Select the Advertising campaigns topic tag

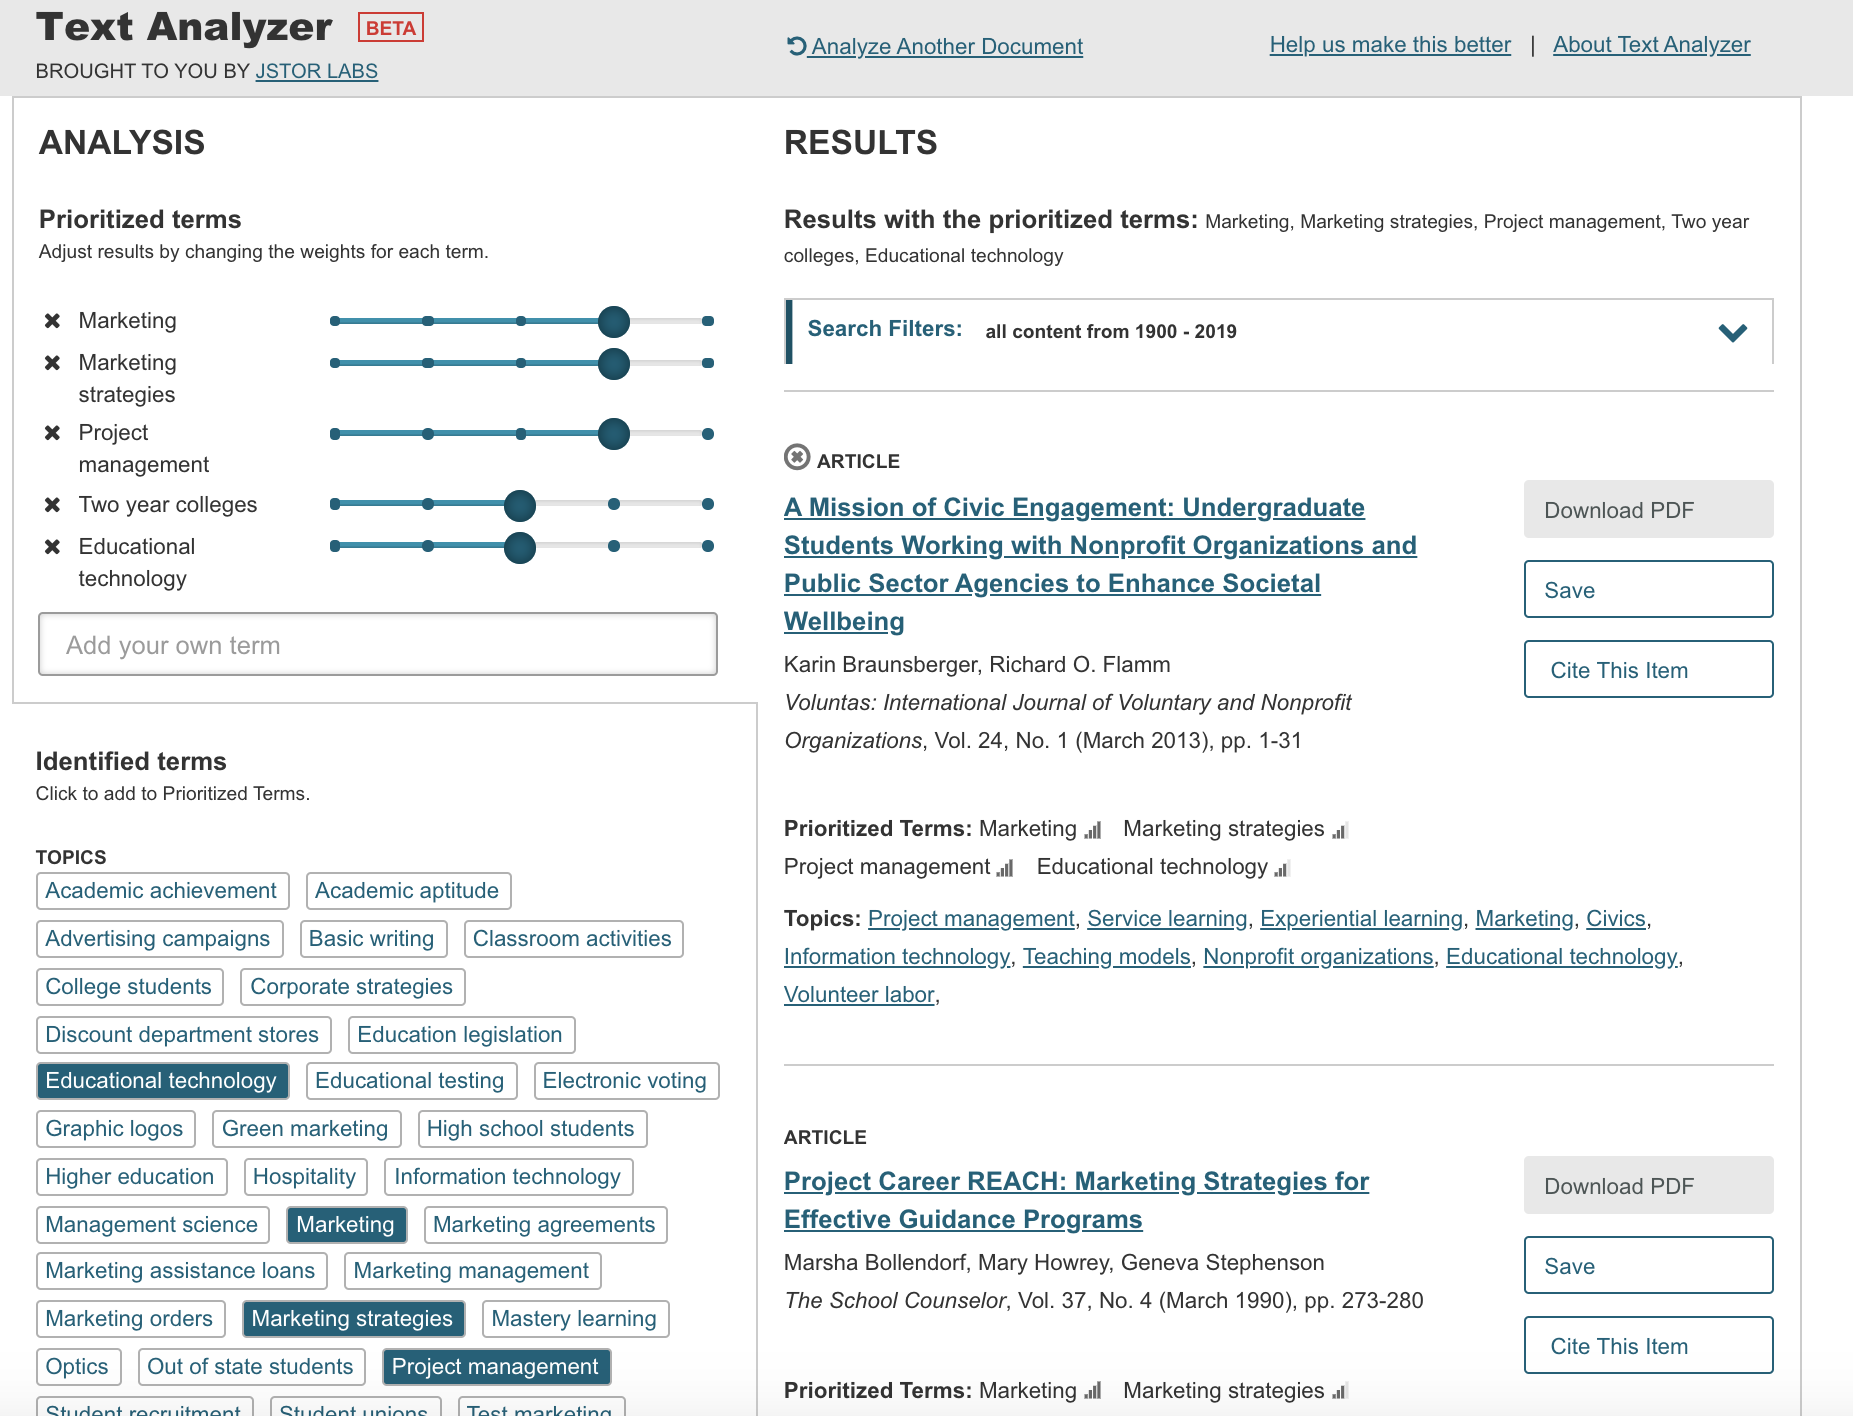pos(159,939)
